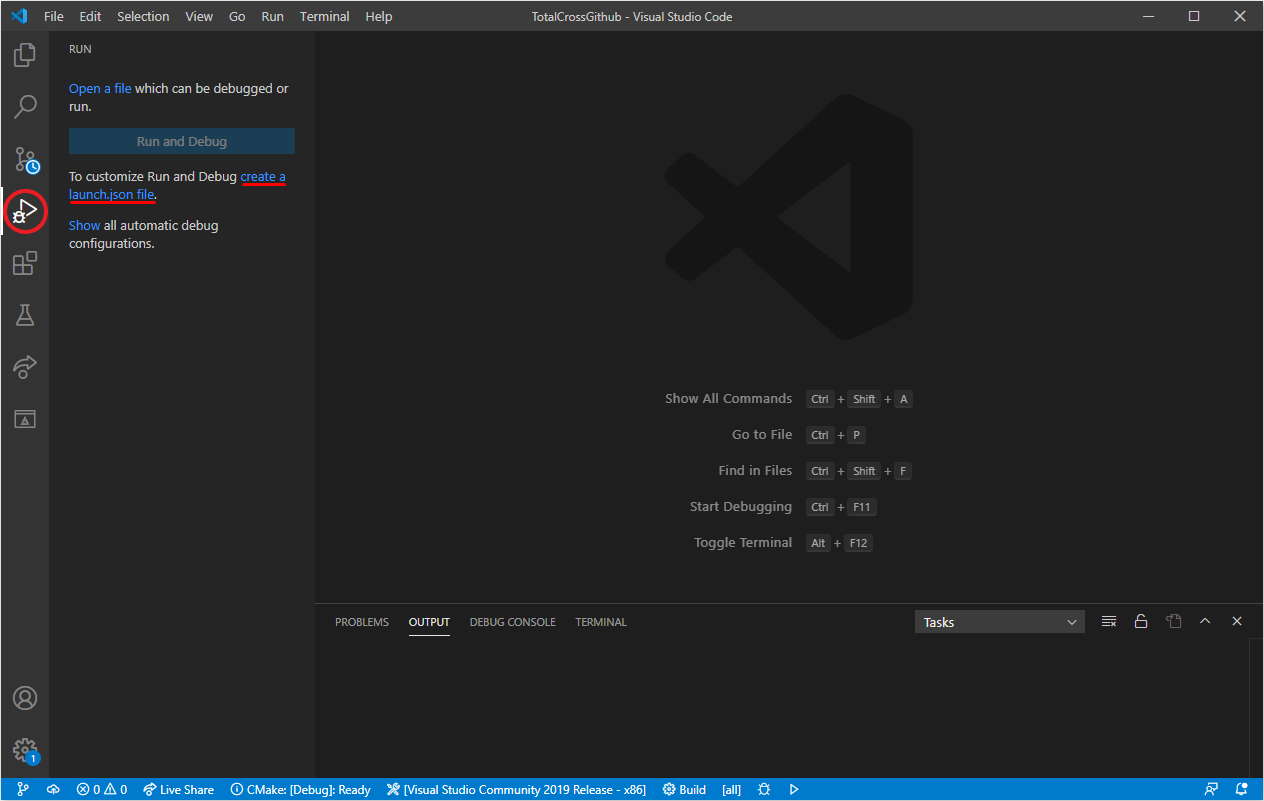Click the Build button in status bar
The image size is (1264, 801).
tap(684, 789)
